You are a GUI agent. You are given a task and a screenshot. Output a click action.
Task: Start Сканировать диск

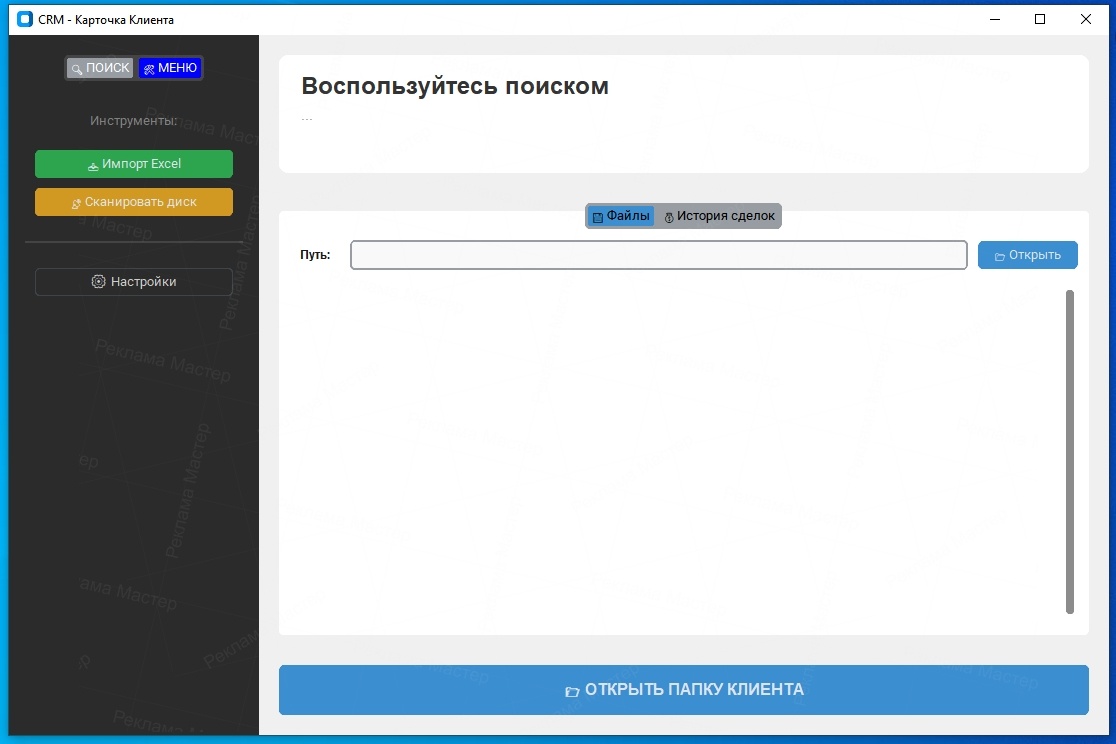pos(134,202)
